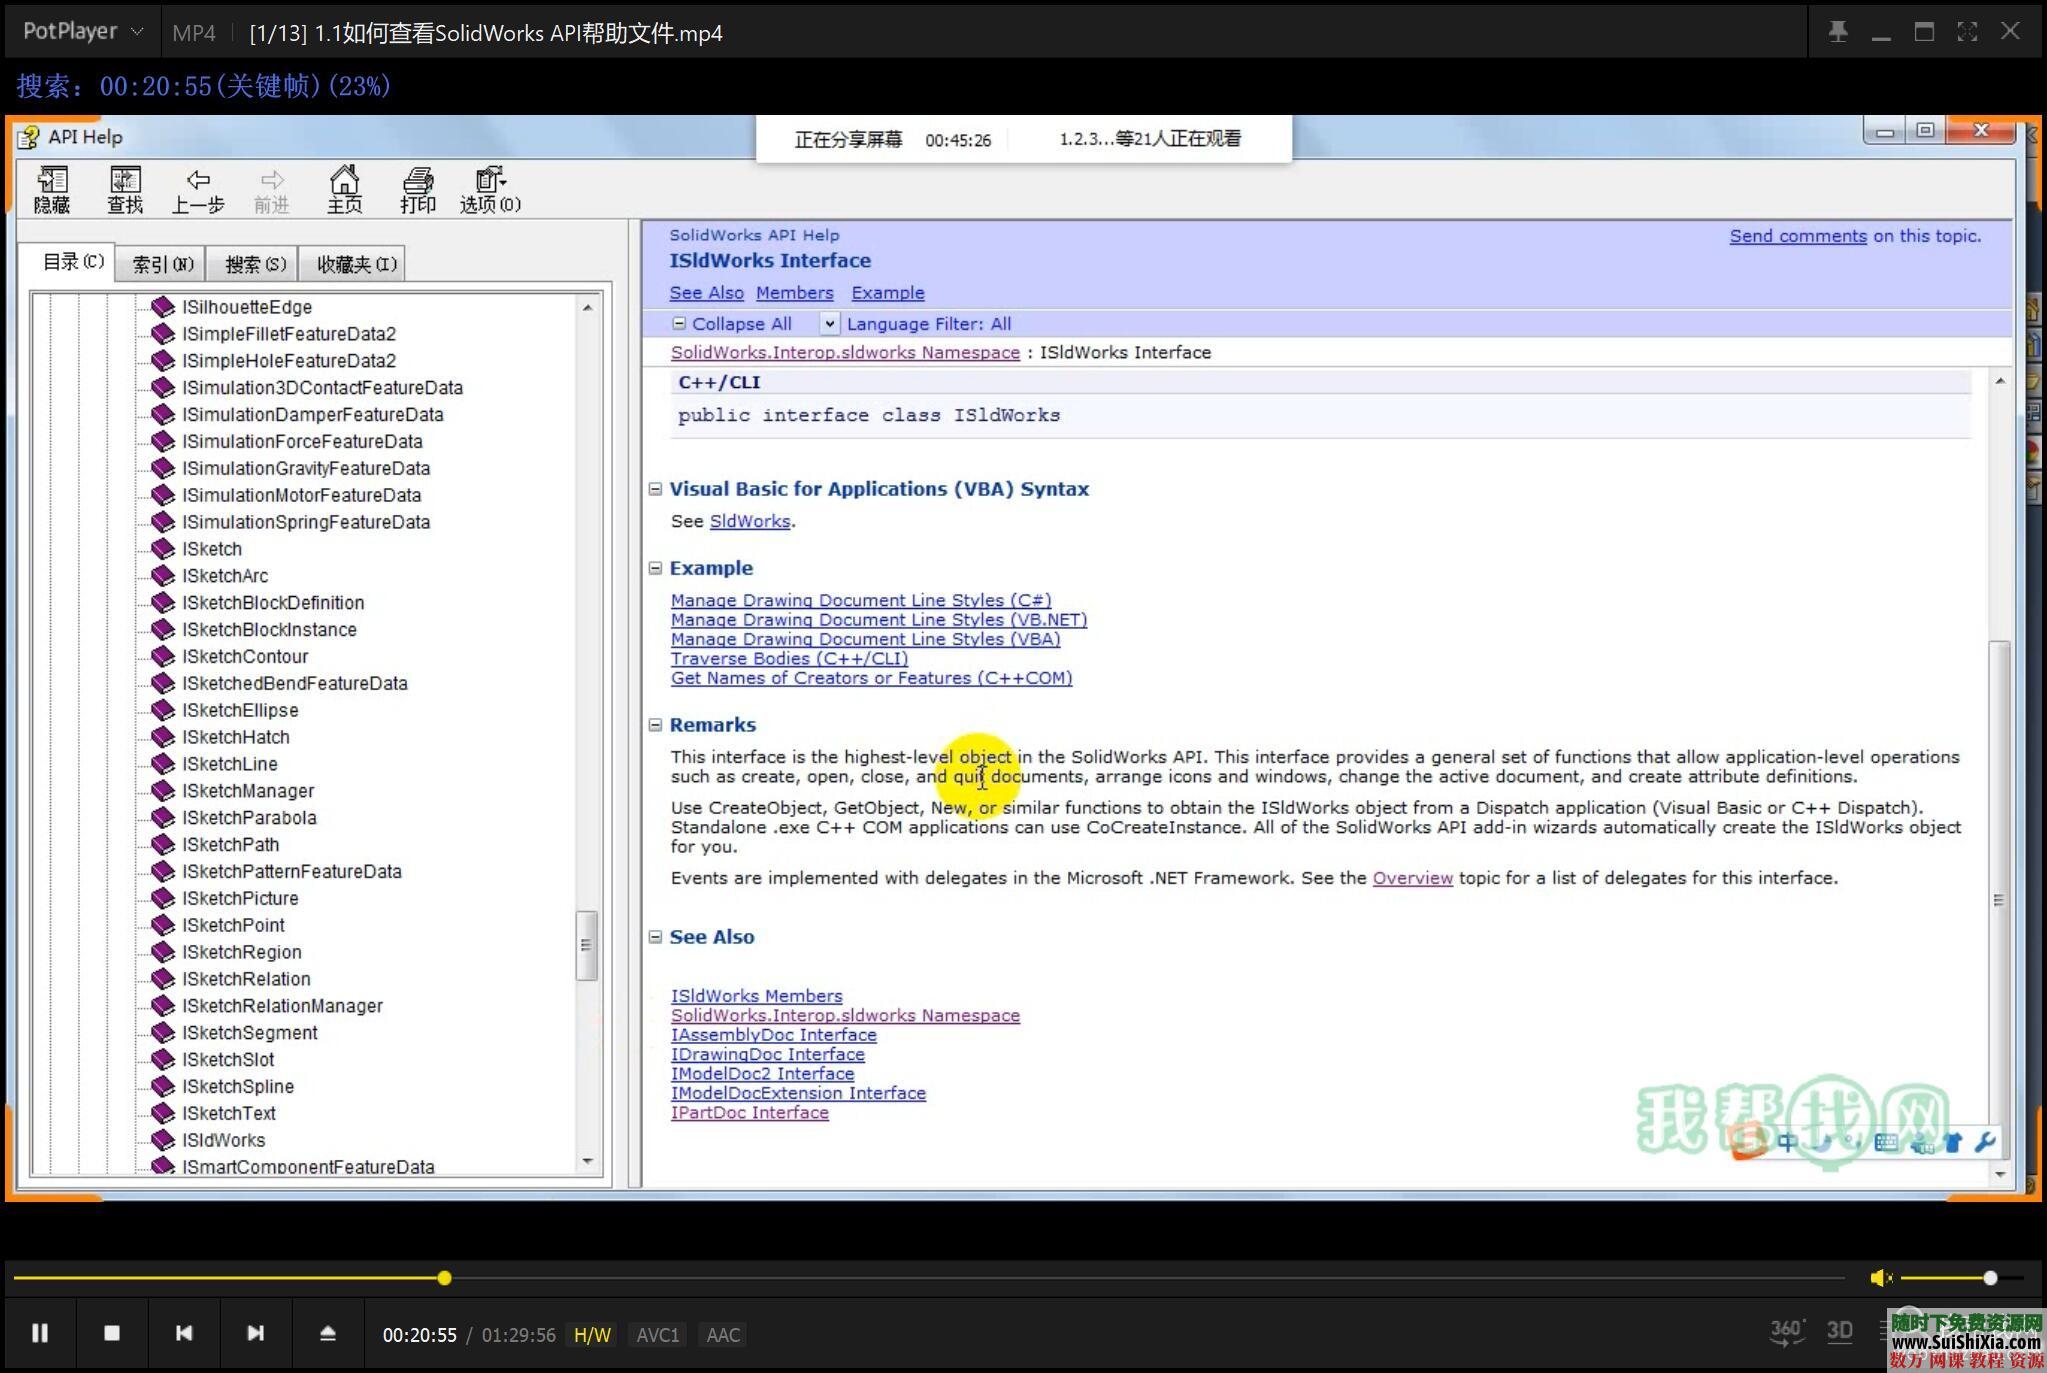The height and width of the screenshot is (1373, 2047).
Task: Open the Language Filter dropdown arrow
Action: 829,324
